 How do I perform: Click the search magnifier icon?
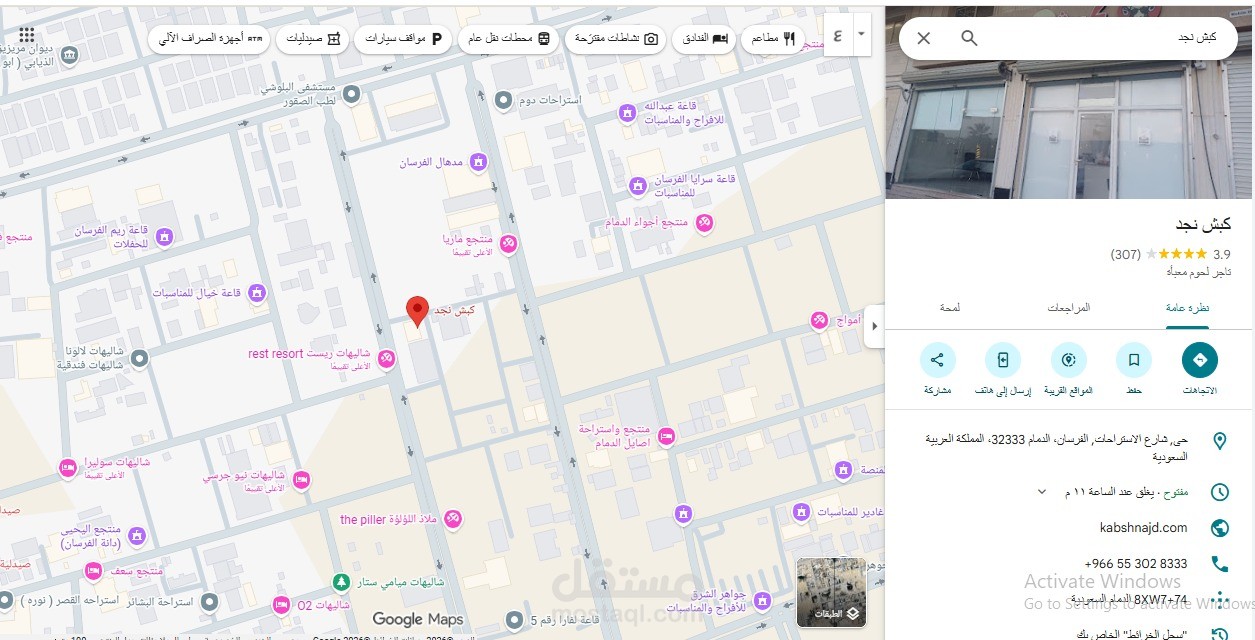pyautogui.click(x=969, y=38)
